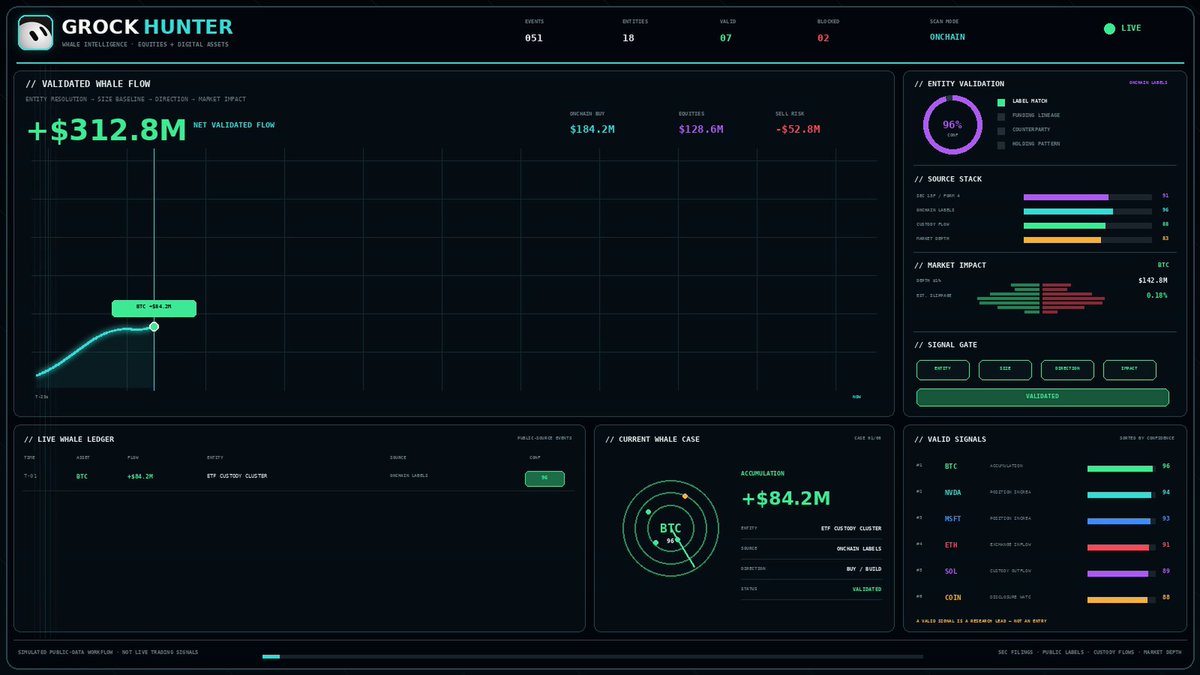This screenshot has height=675, width=1200.
Task: Click the Valid count 07
Action: coord(726,38)
